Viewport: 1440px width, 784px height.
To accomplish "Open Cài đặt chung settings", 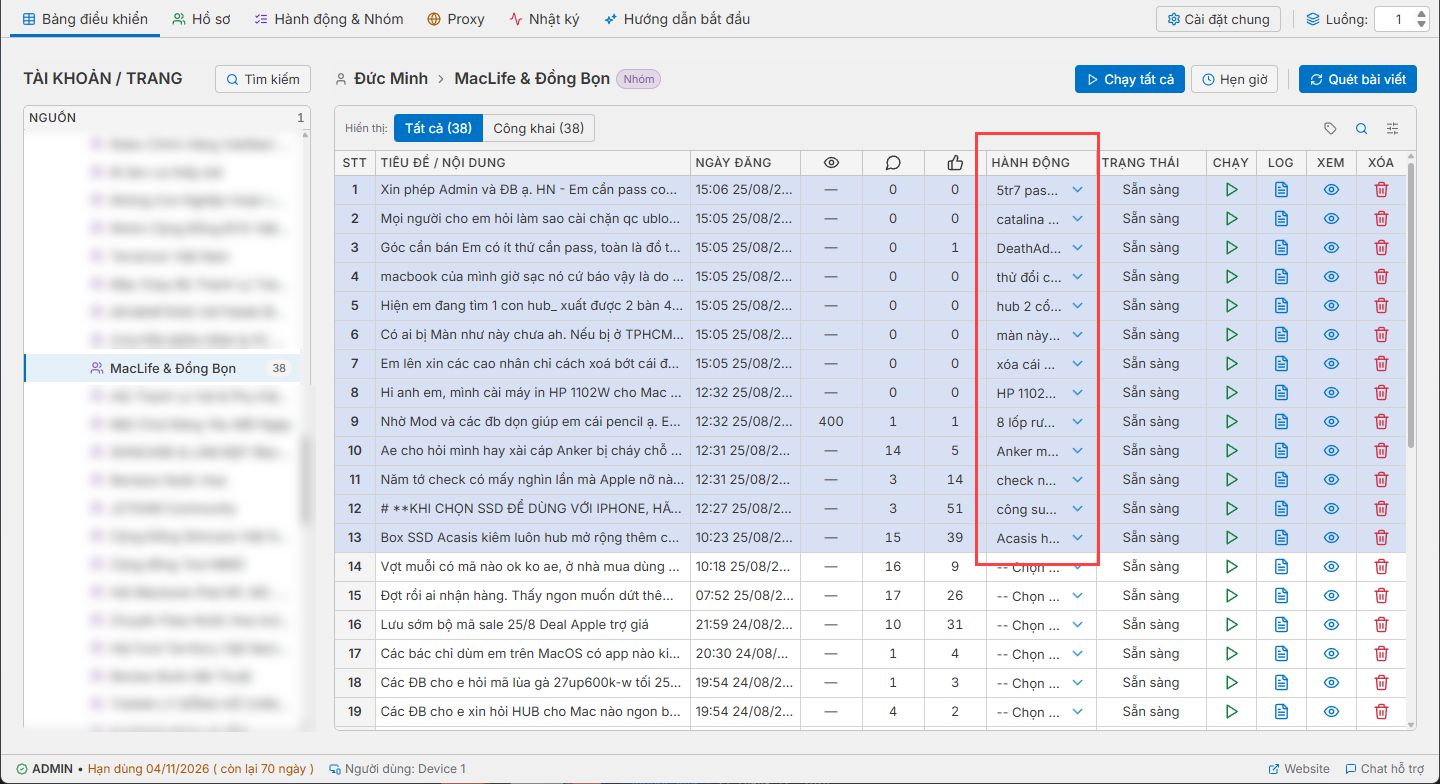I will pyautogui.click(x=1219, y=19).
